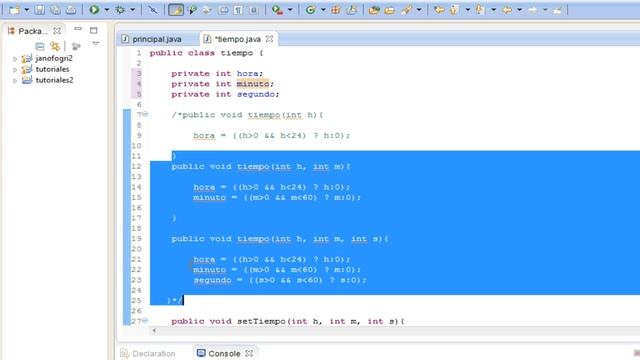Close the Package Explorer view

pos(57,31)
